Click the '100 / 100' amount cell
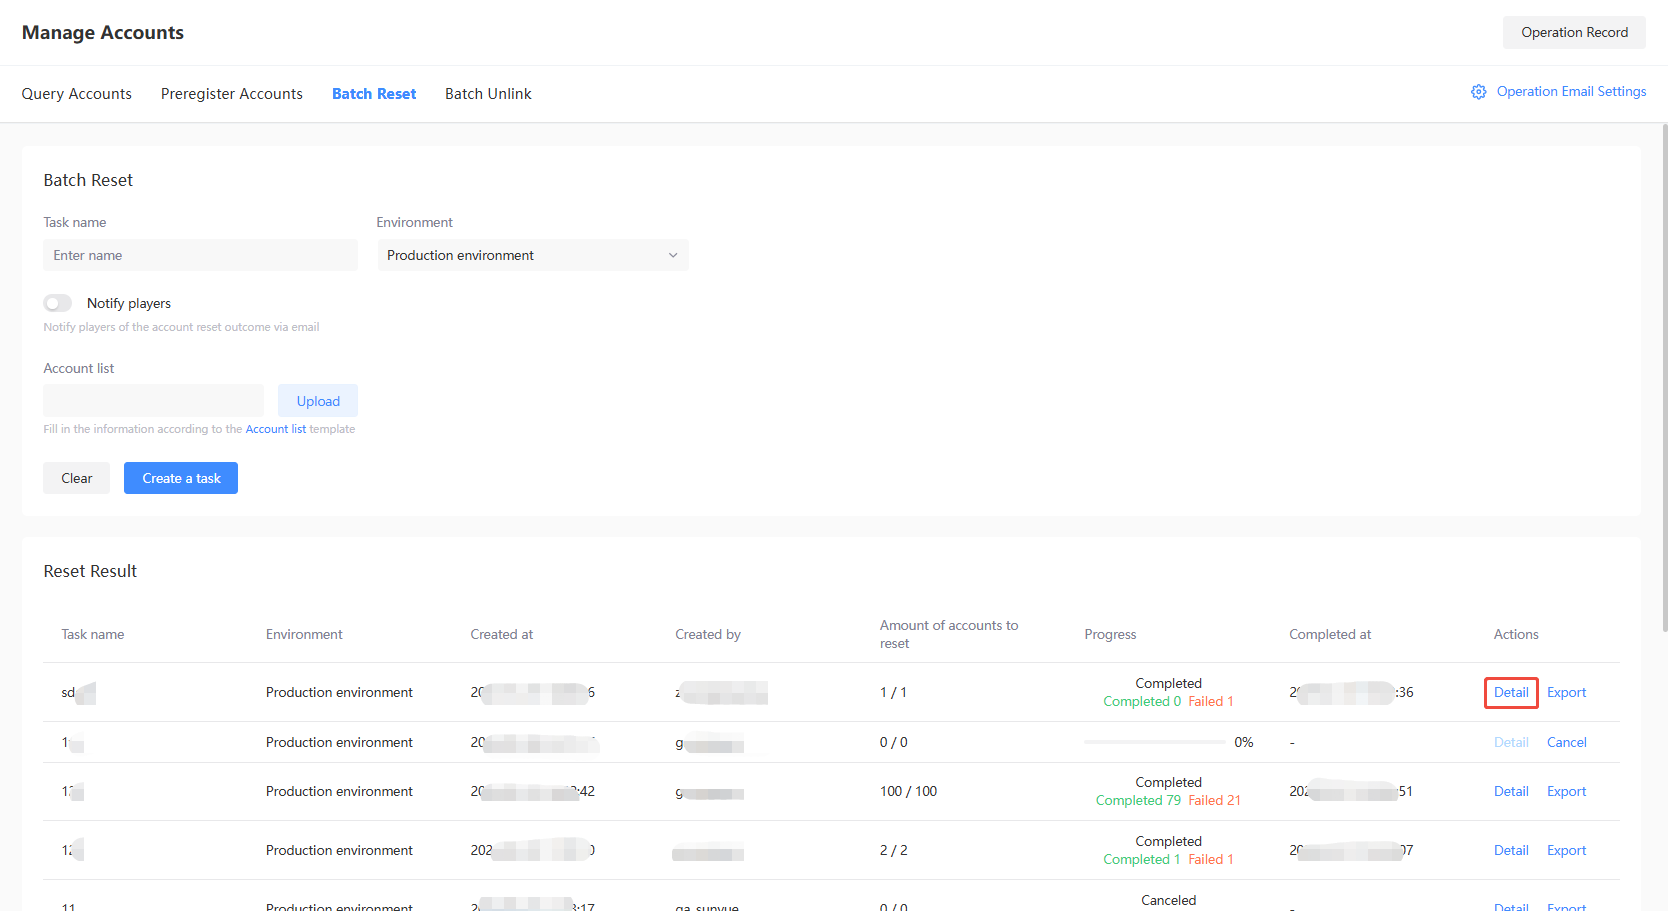The height and width of the screenshot is (911, 1668). coord(908,791)
